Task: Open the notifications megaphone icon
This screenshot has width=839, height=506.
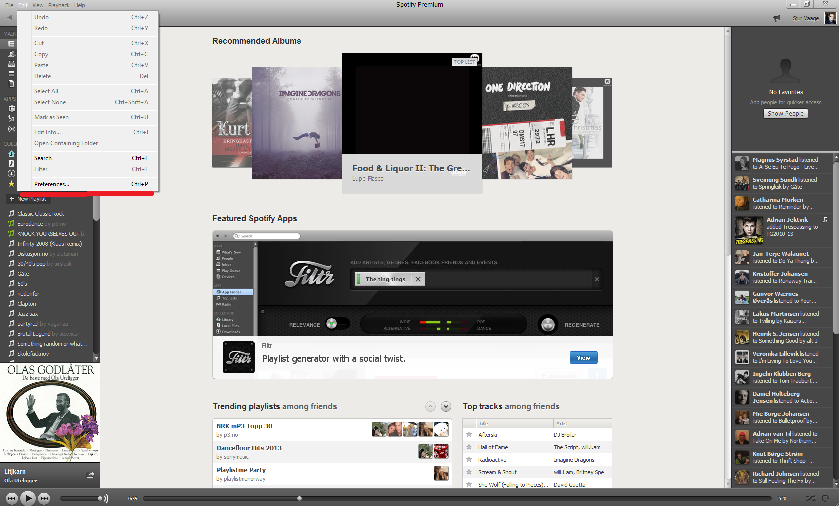Action: tap(776, 18)
